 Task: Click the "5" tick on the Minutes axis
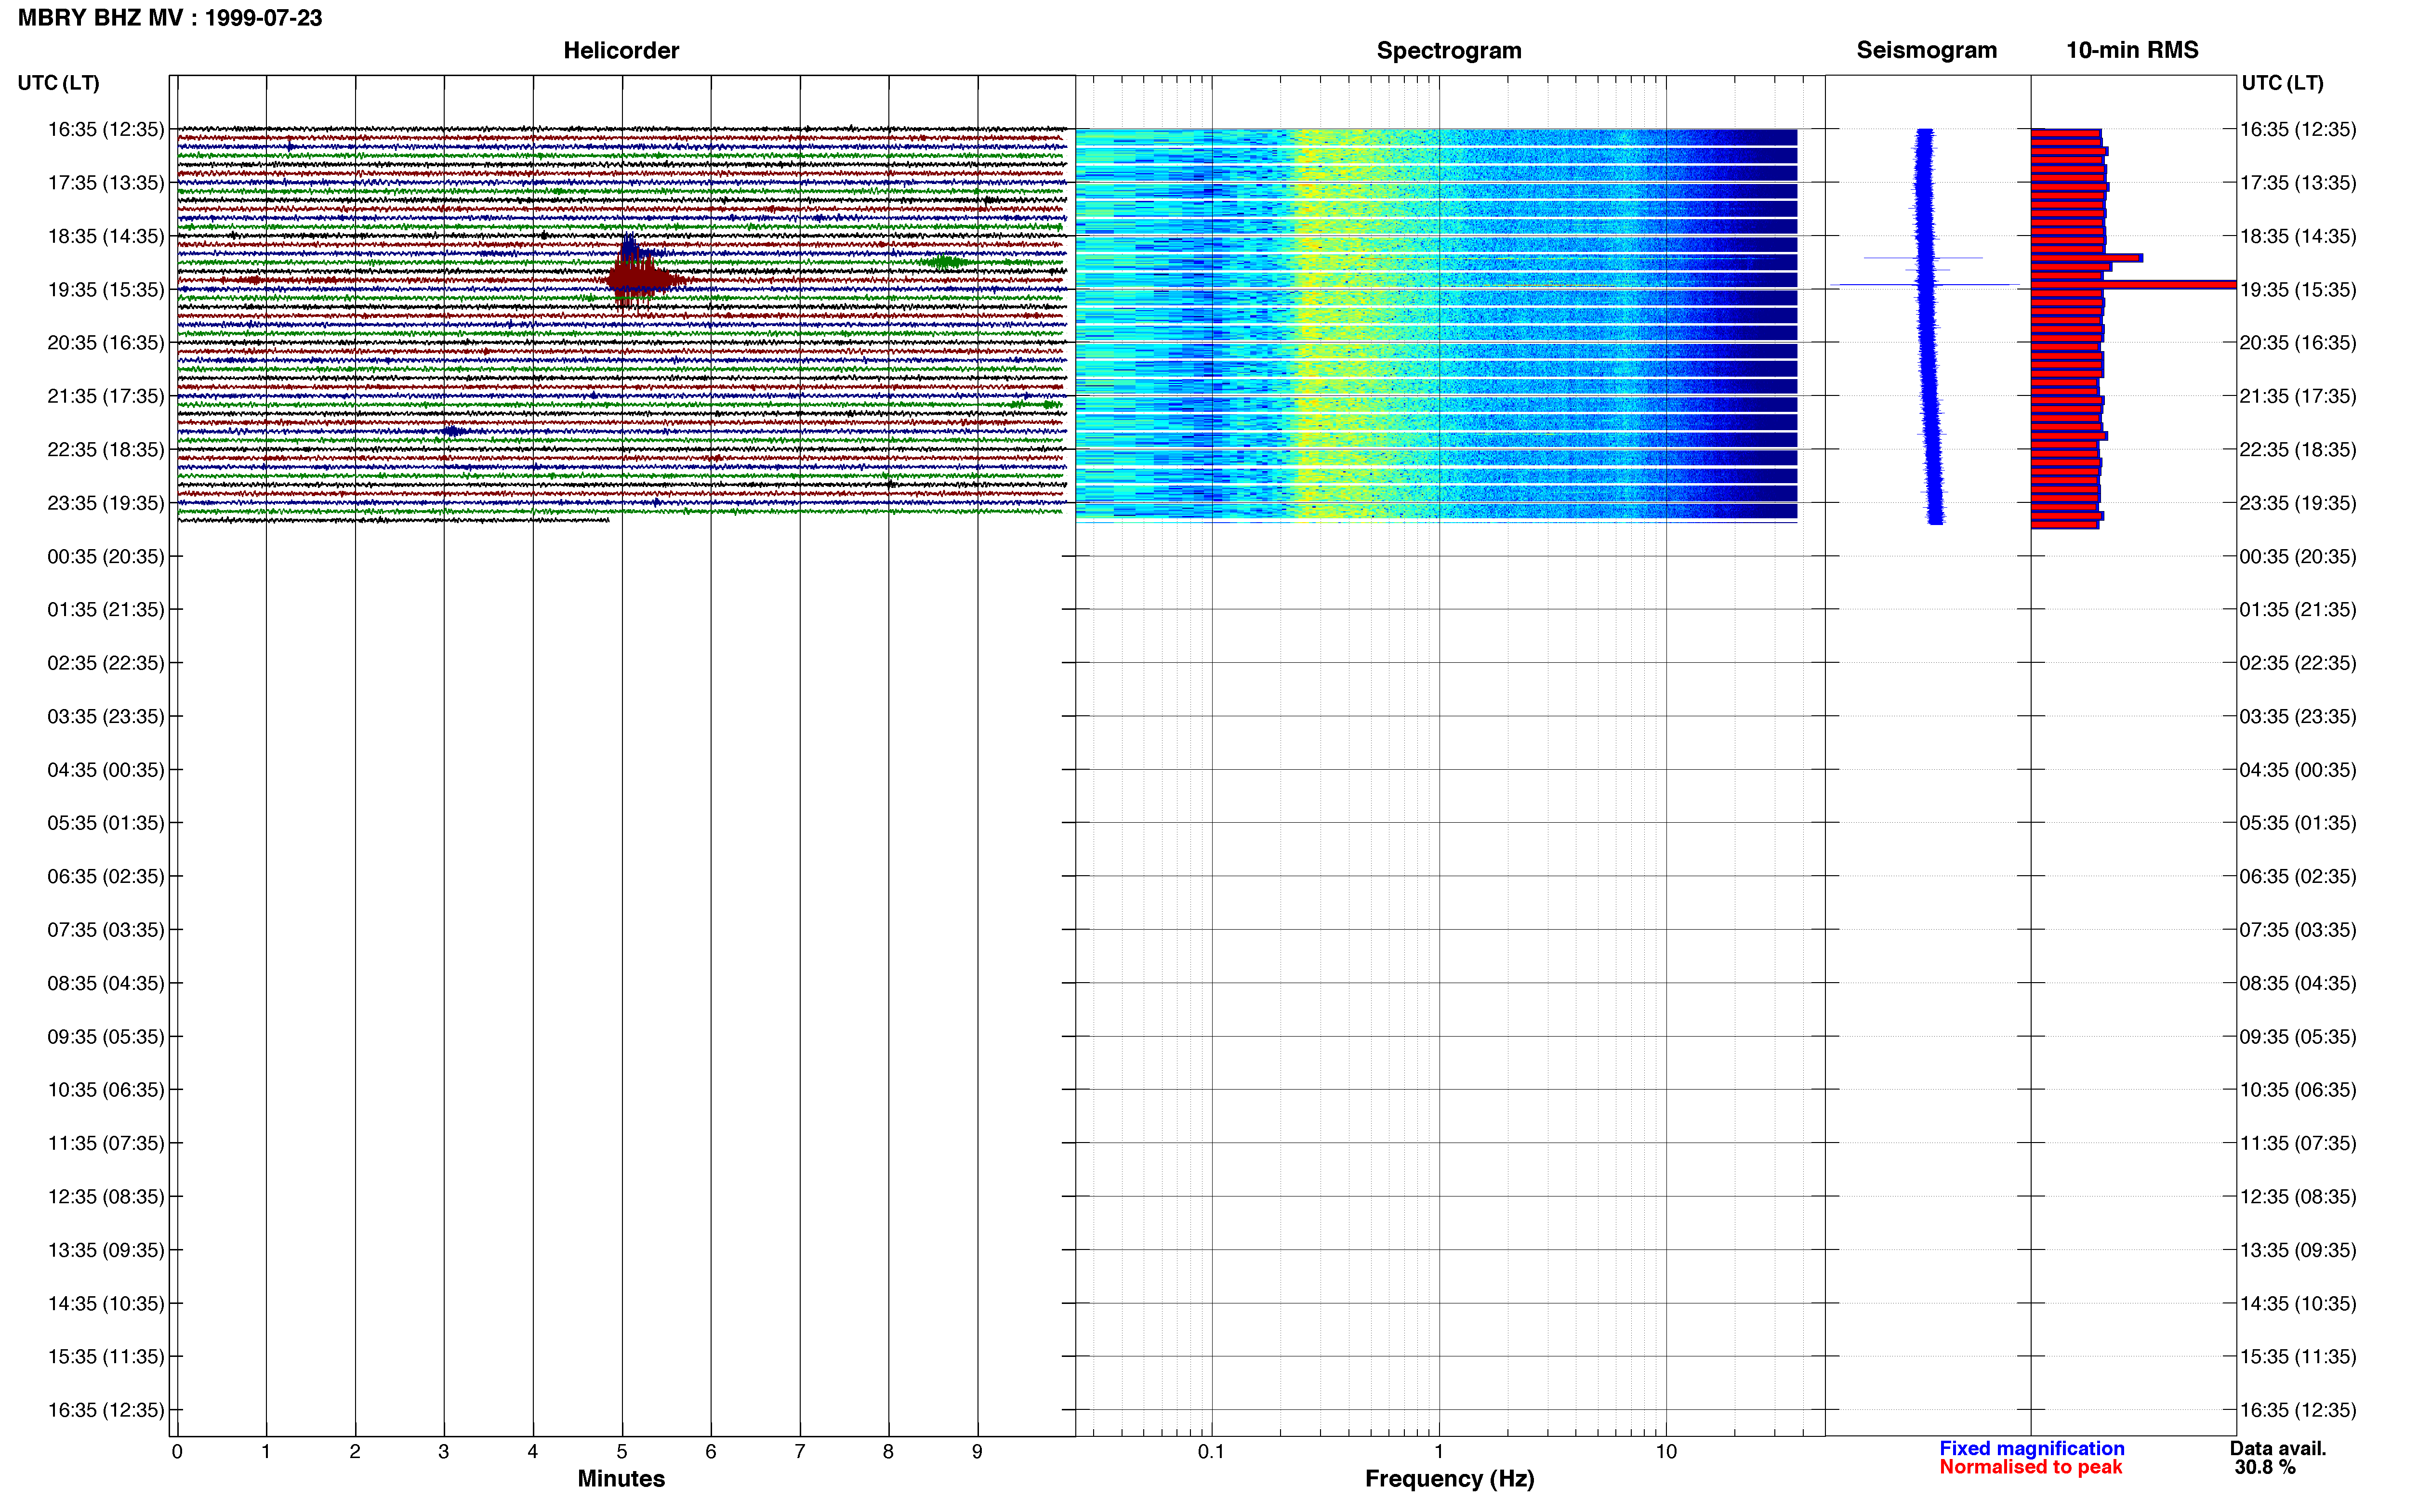coord(622,1451)
